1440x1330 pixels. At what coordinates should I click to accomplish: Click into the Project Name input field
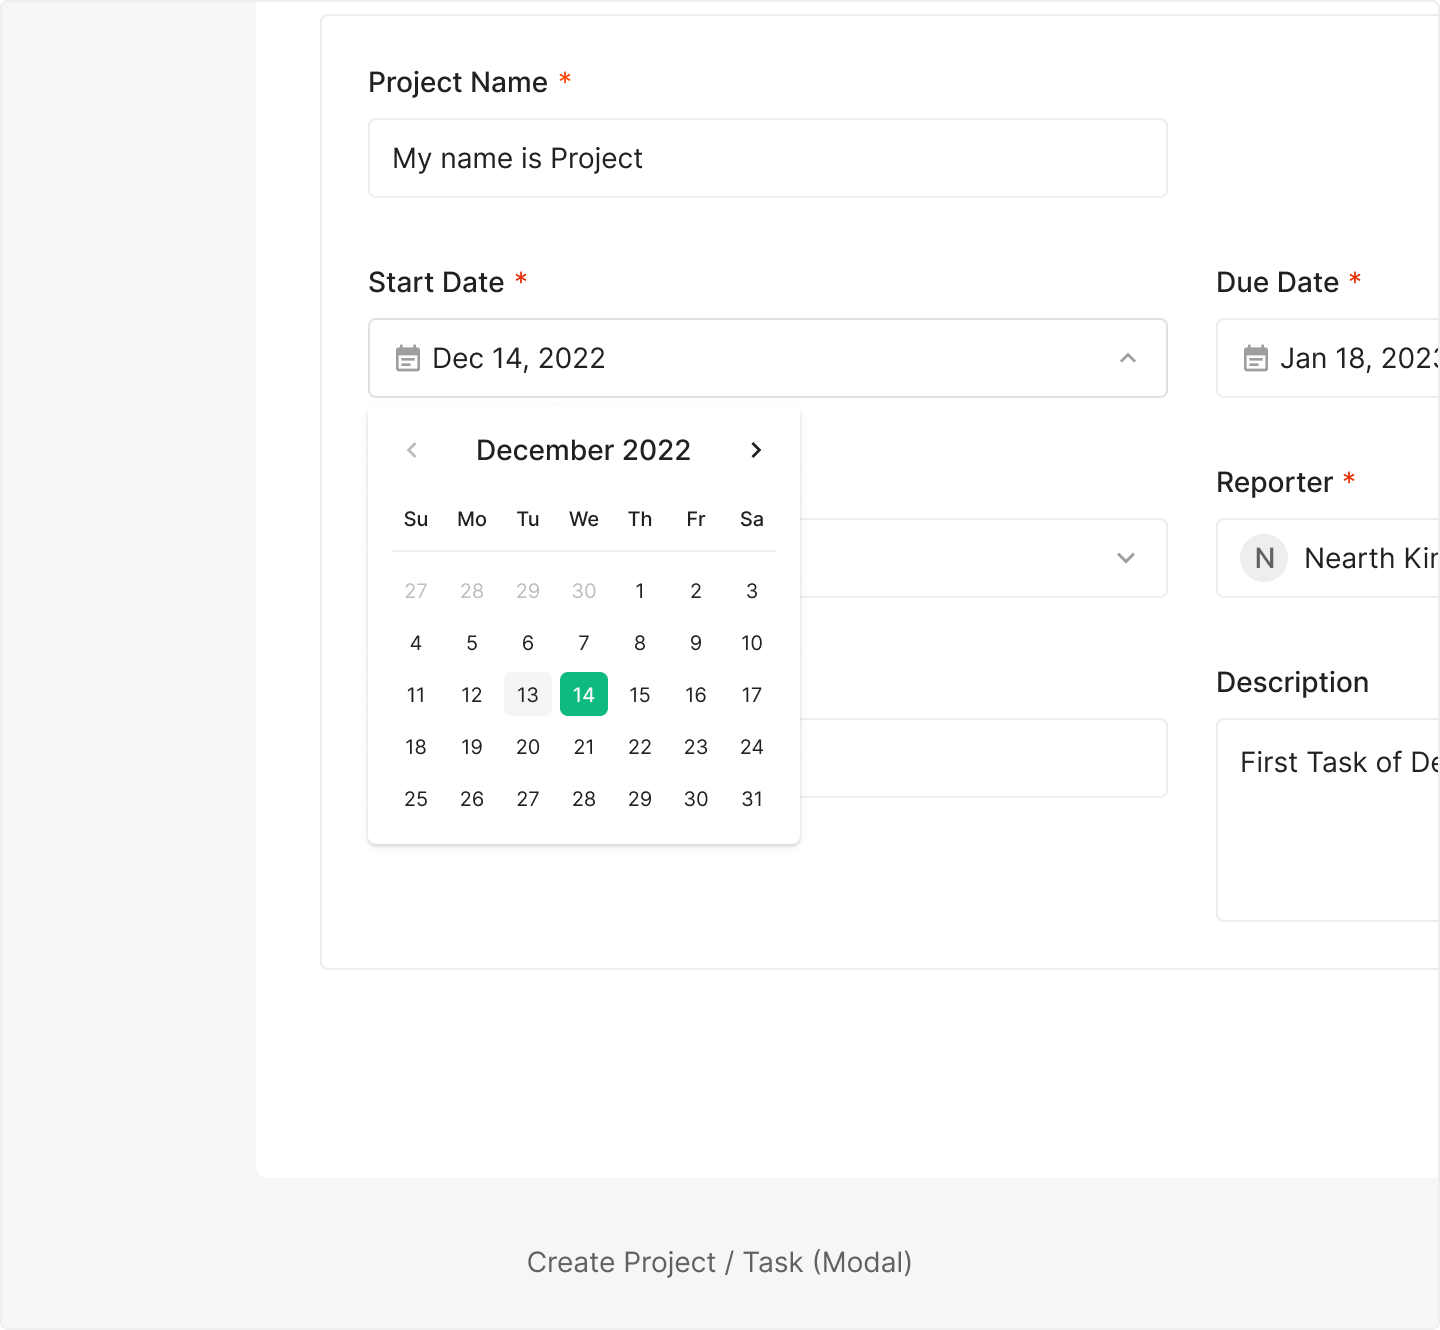[768, 158]
